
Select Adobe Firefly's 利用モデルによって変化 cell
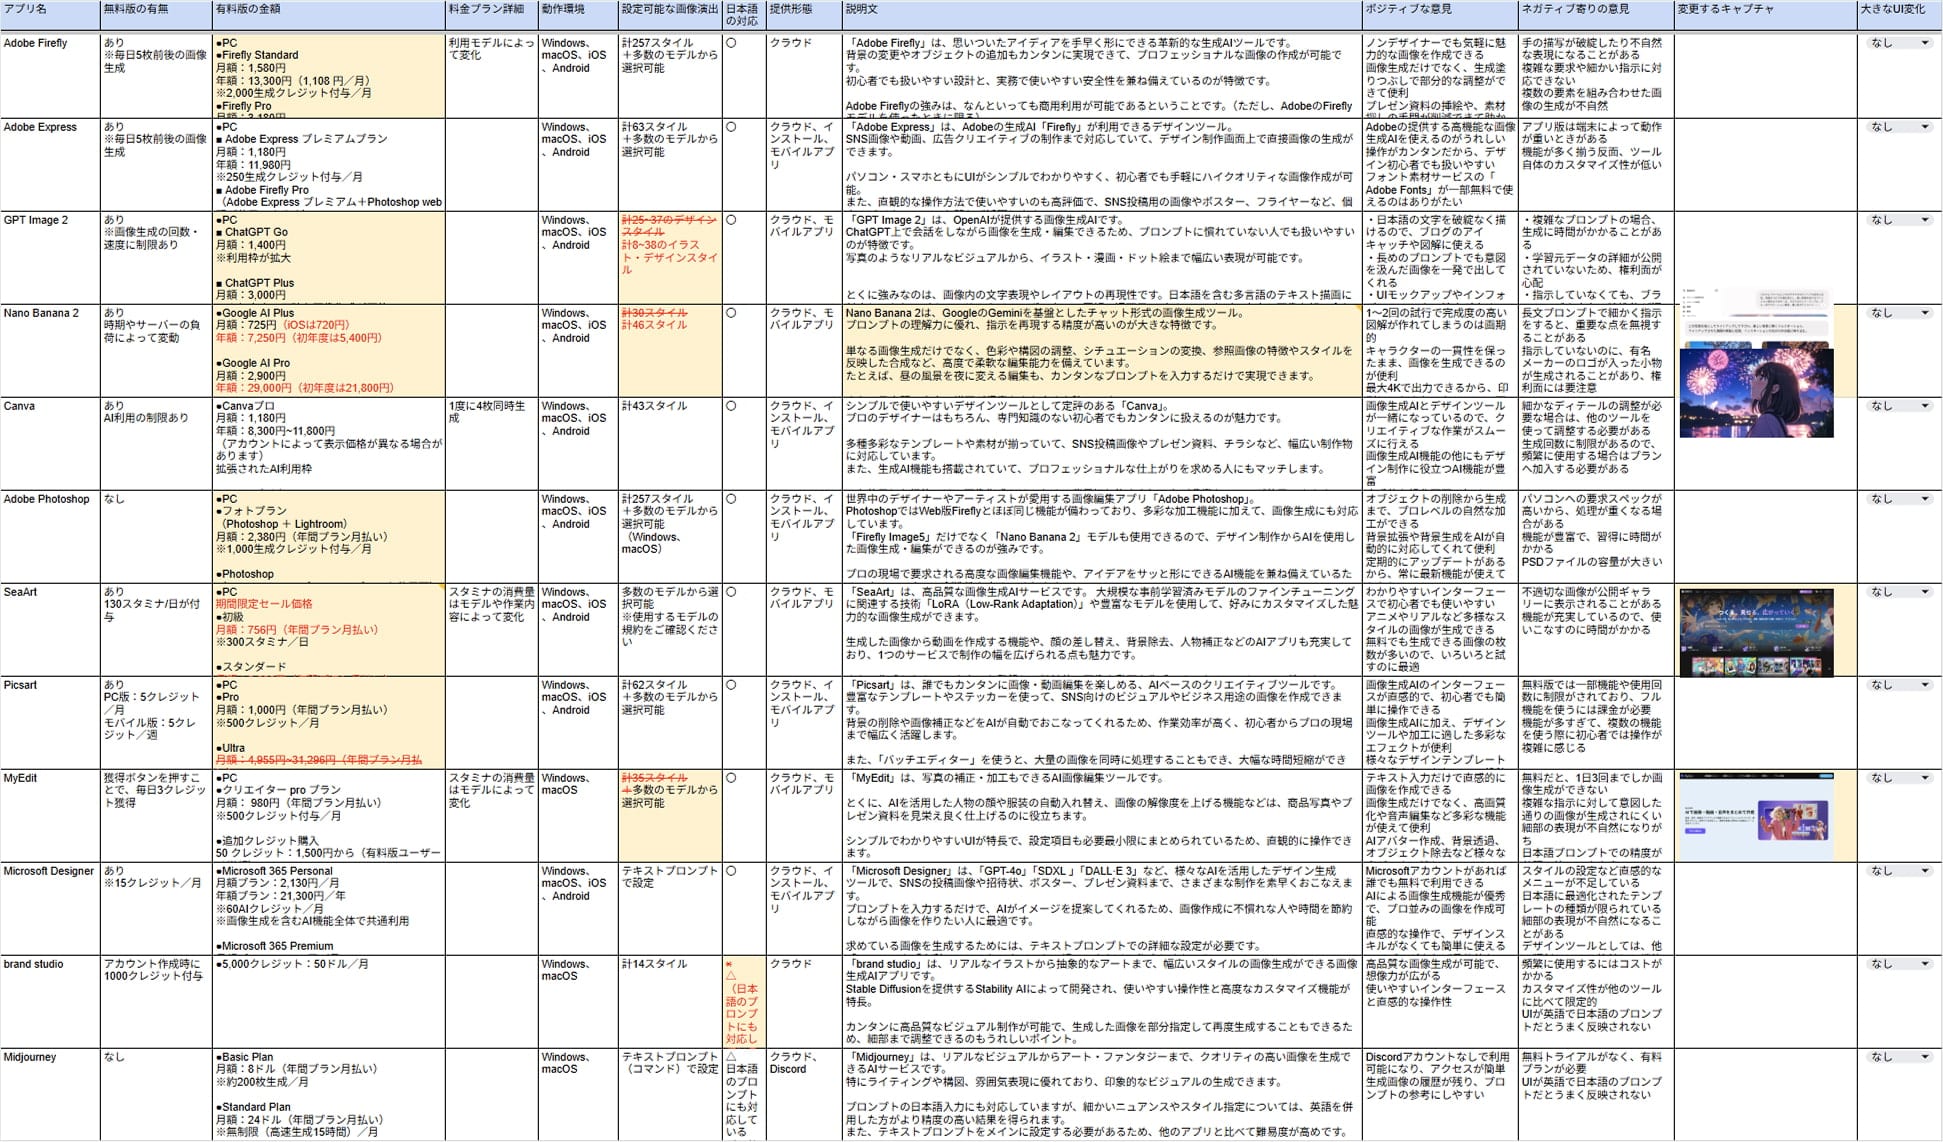click(x=492, y=75)
